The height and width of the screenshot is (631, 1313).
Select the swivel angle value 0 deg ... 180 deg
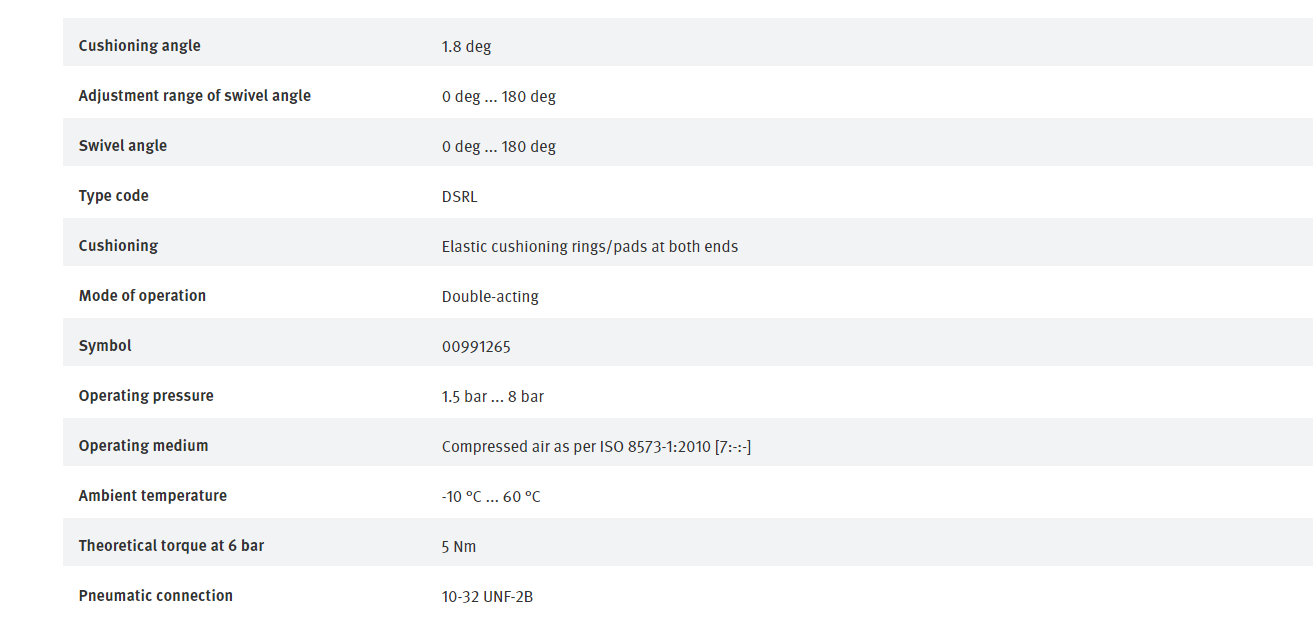499,146
